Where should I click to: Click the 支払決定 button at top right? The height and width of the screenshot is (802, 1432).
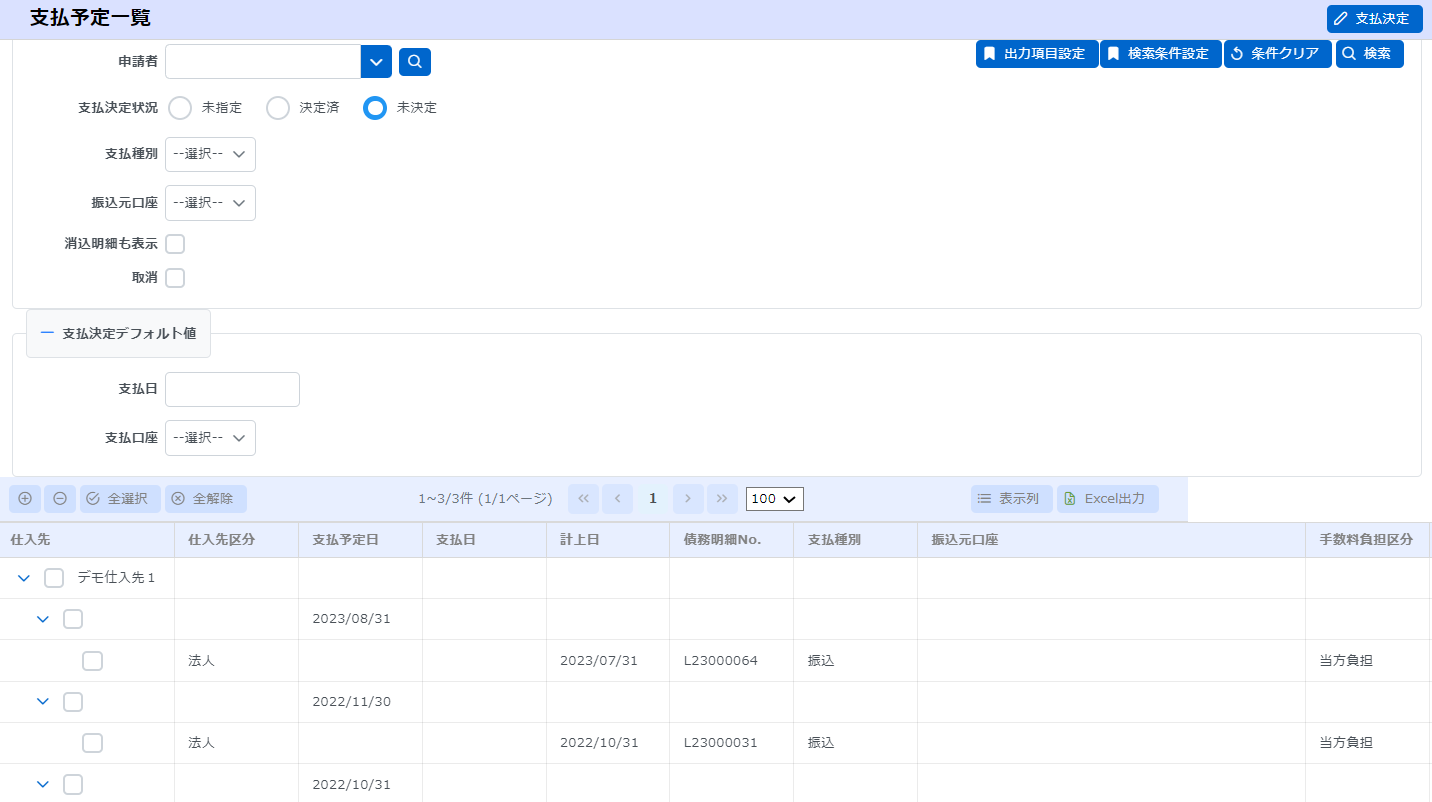[1374, 19]
